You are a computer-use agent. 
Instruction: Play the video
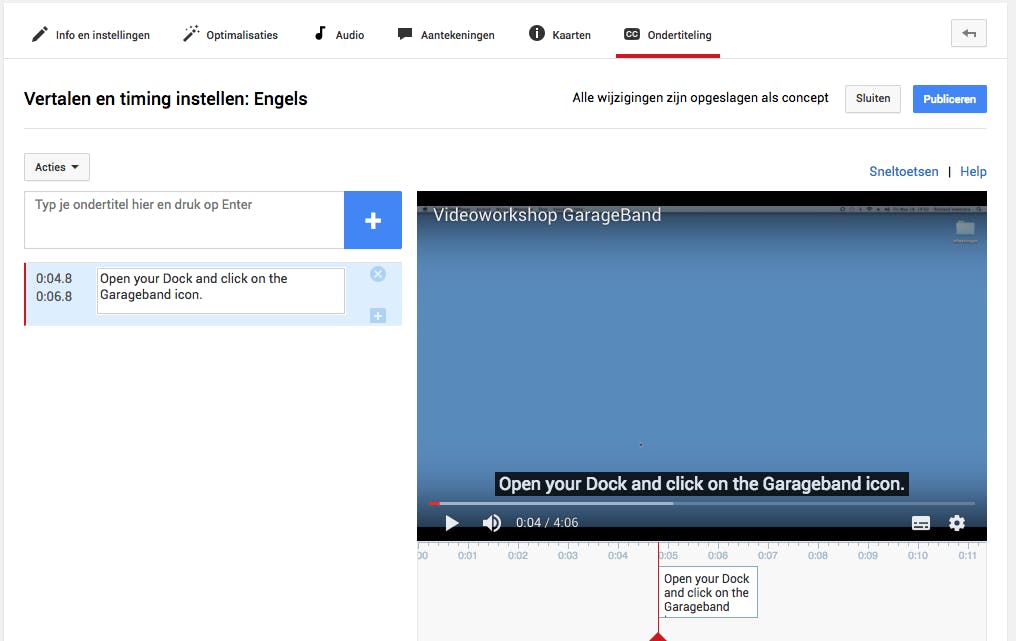pyautogui.click(x=452, y=523)
